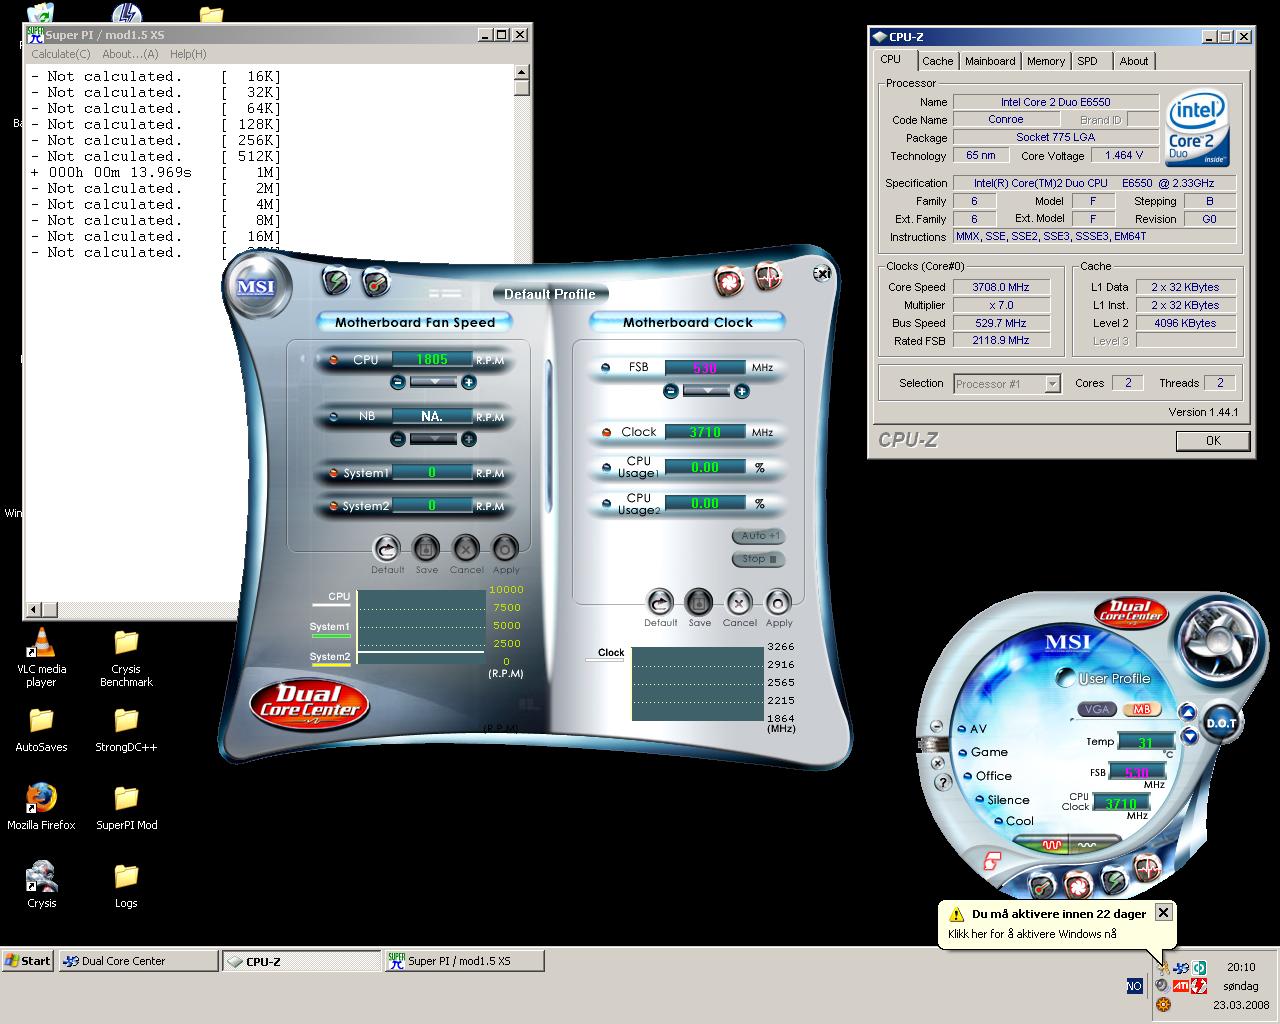Close the Windows activation balloon
Image resolution: width=1280 pixels, height=1024 pixels.
click(1163, 912)
